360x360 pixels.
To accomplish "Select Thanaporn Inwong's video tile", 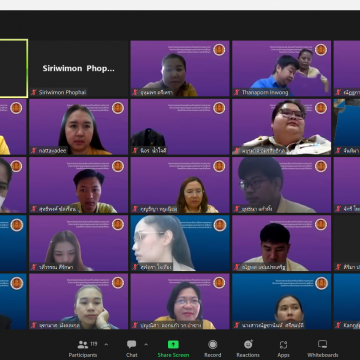I will (x=282, y=69).
